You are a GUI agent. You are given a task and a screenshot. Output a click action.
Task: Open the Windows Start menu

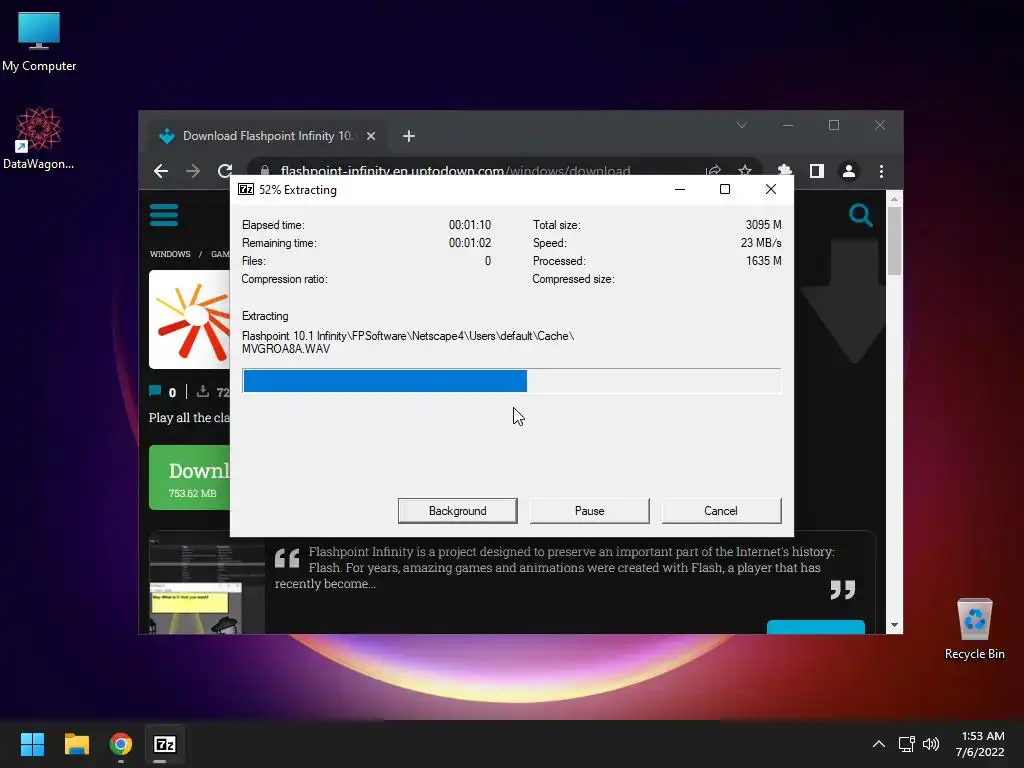click(32, 744)
